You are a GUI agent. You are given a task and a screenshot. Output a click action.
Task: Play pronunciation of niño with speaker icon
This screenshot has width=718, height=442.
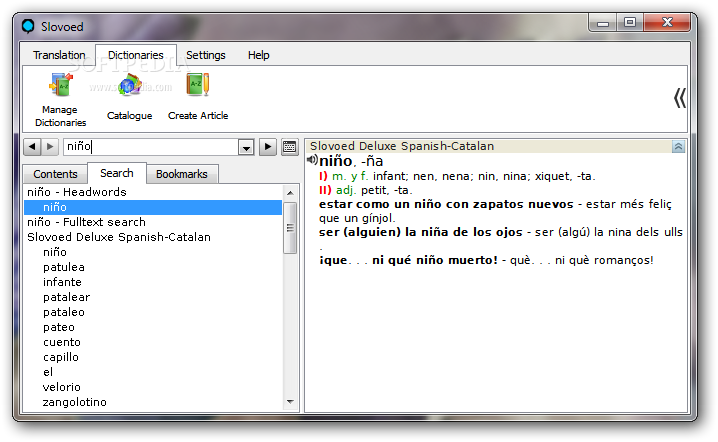pos(312,160)
